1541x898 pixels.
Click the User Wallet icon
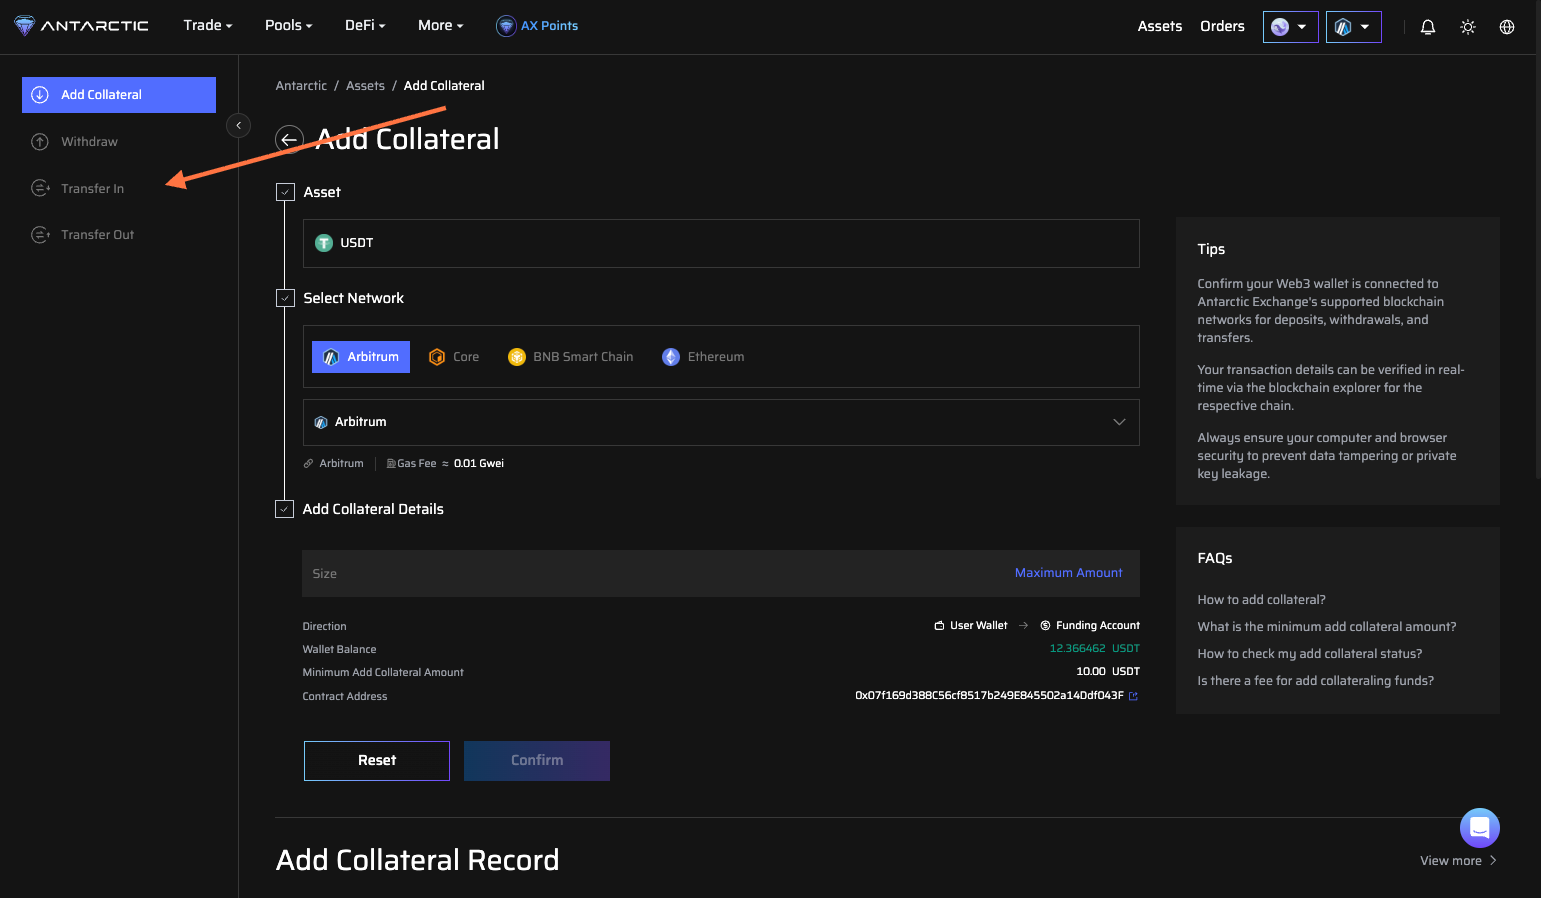[x=939, y=626]
